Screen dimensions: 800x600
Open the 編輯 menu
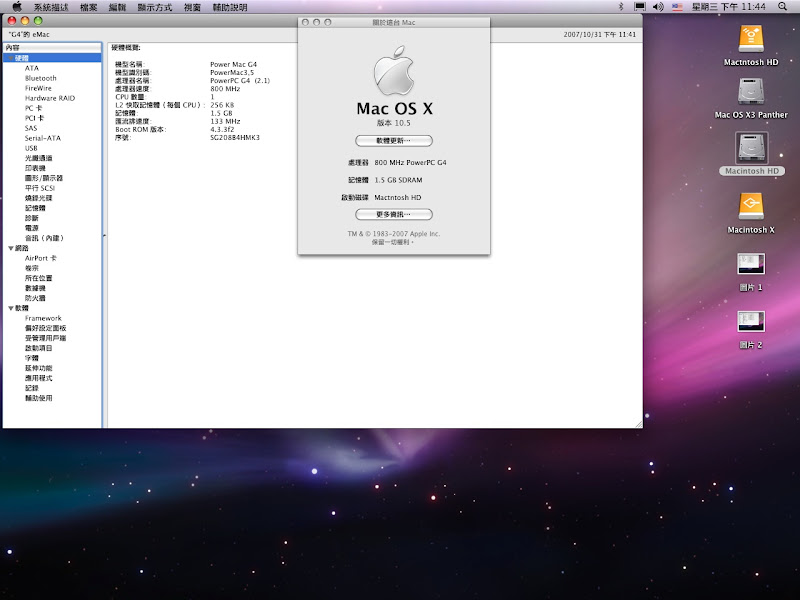tap(117, 7)
